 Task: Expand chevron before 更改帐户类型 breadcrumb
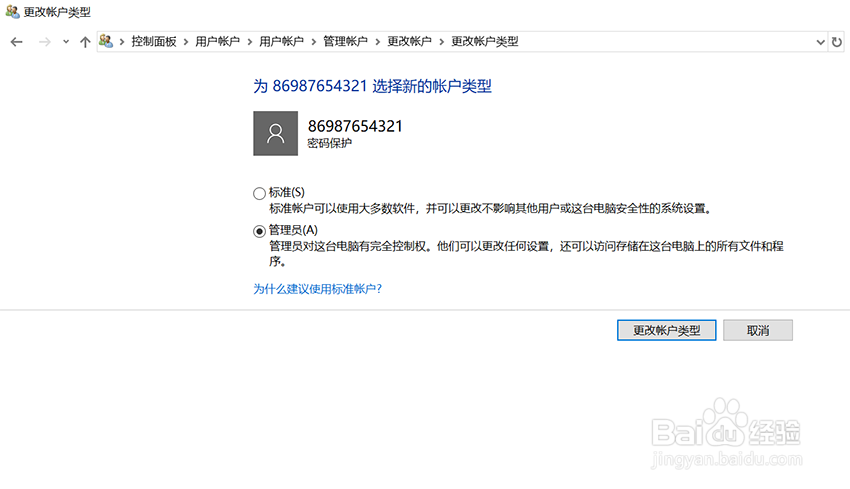pyautogui.click(x=441, y=42)
